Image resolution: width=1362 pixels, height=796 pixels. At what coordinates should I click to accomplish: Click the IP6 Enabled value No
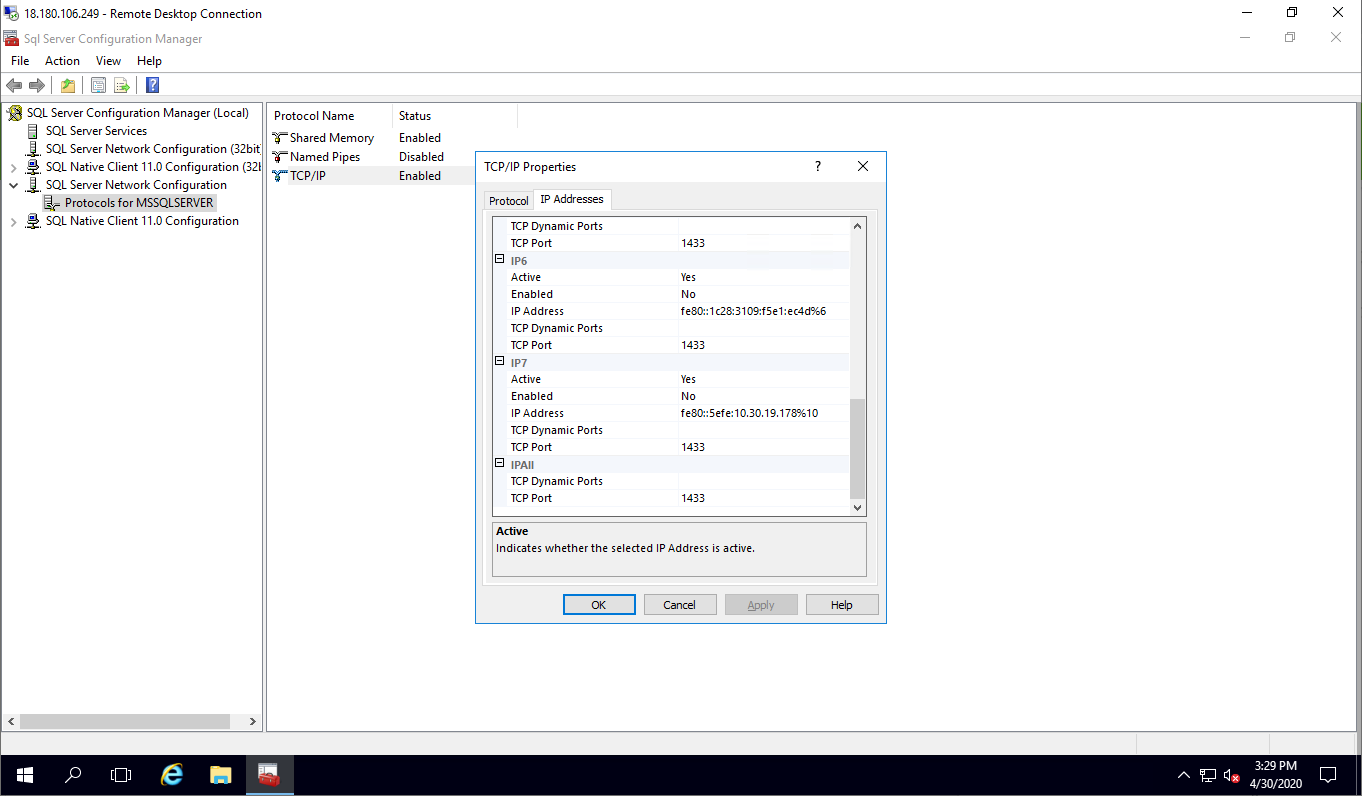[x=688, y=294]
